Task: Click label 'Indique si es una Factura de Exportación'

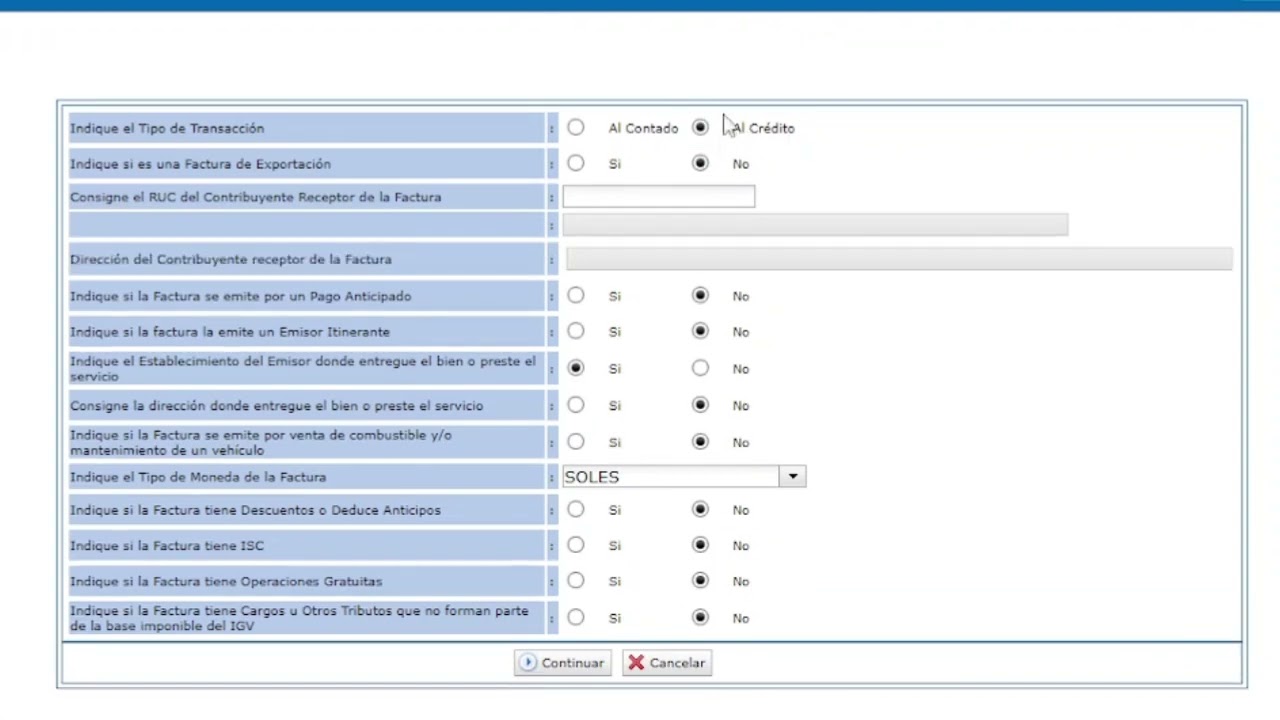Action: tap(200, 164)
